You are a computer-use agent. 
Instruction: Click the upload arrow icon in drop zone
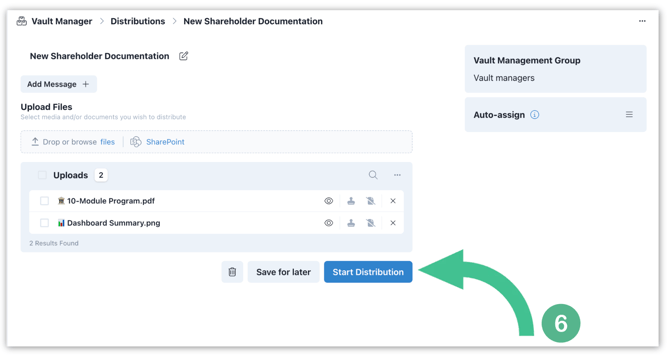(x=35, y=141)
